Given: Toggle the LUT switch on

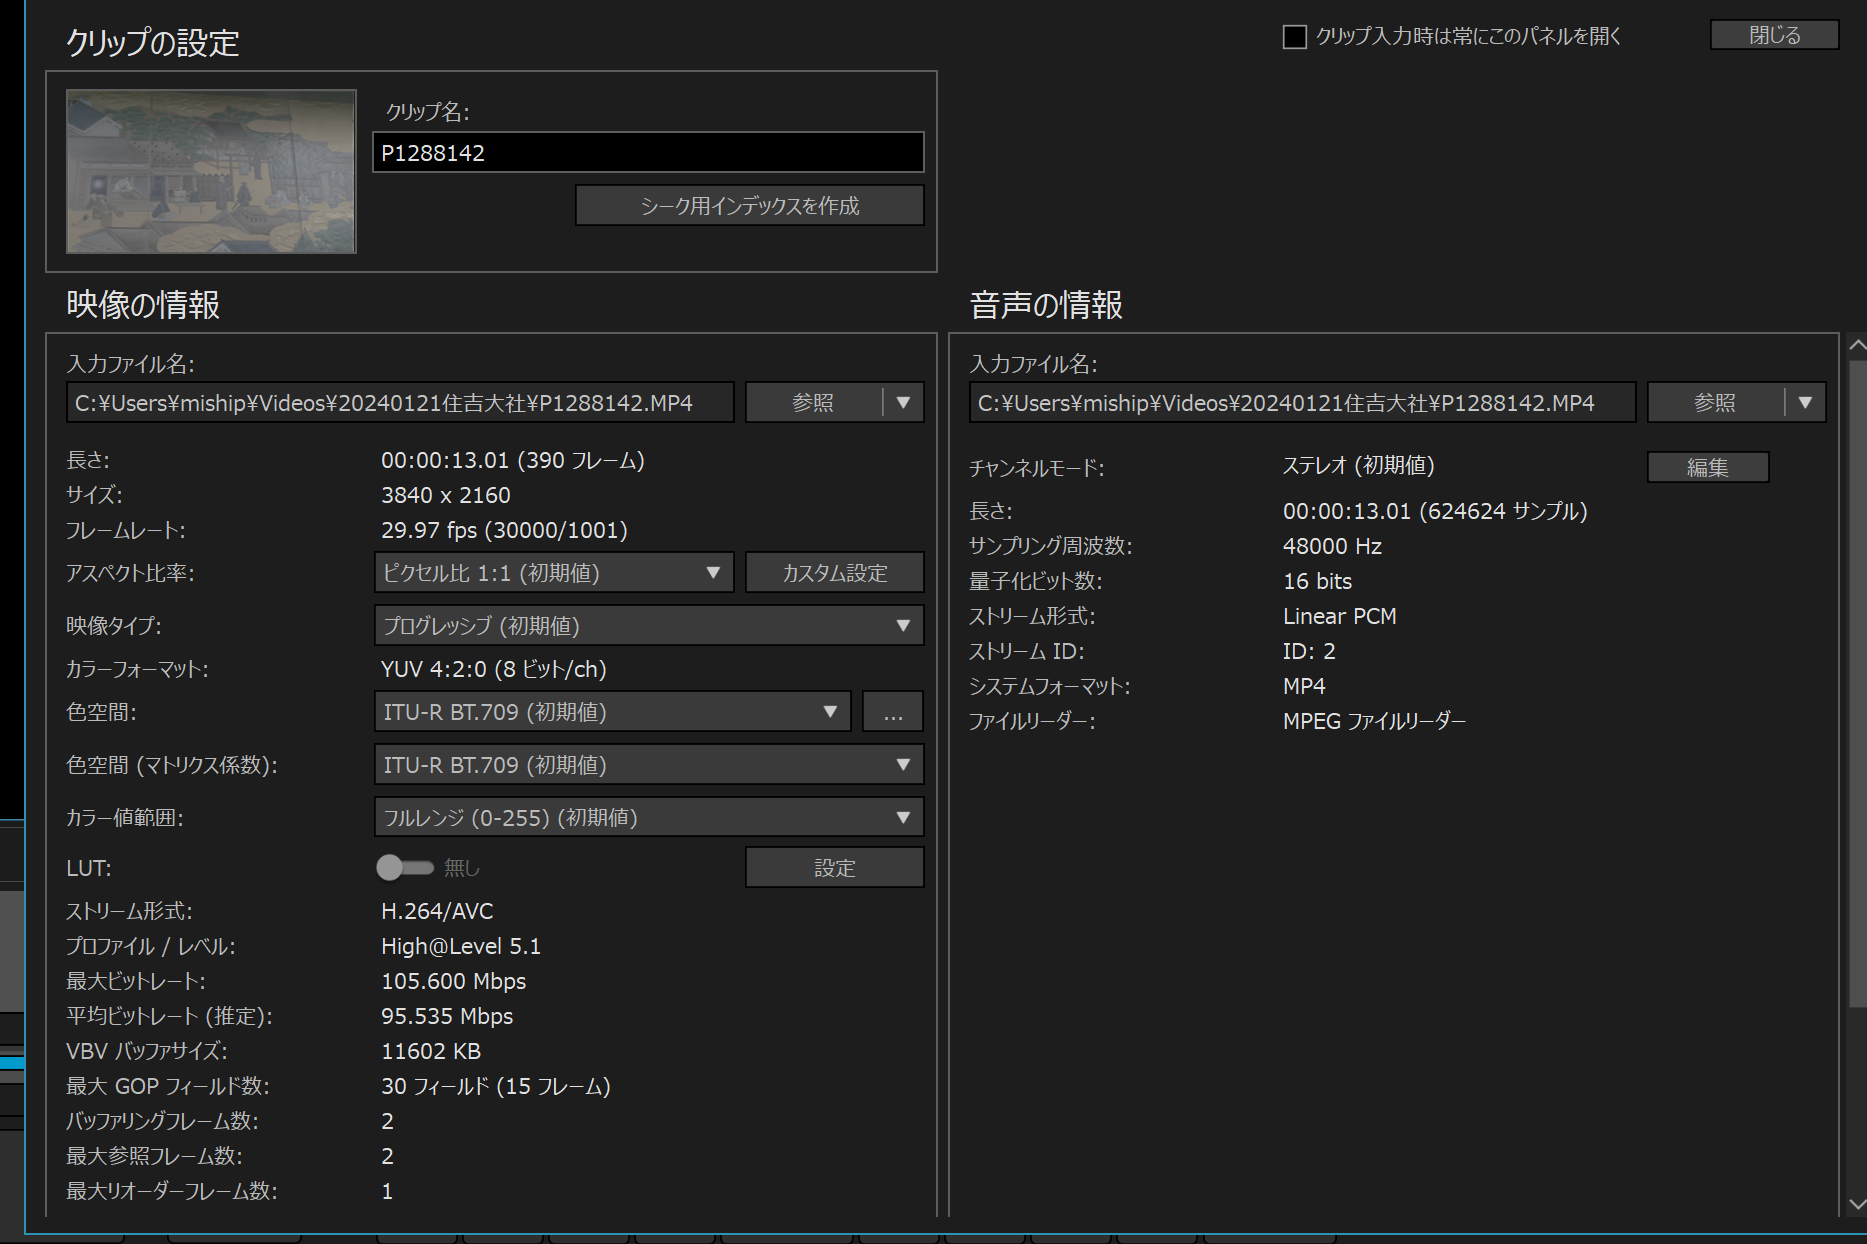Looking at the screenshot, I should [x=404, y=868].
